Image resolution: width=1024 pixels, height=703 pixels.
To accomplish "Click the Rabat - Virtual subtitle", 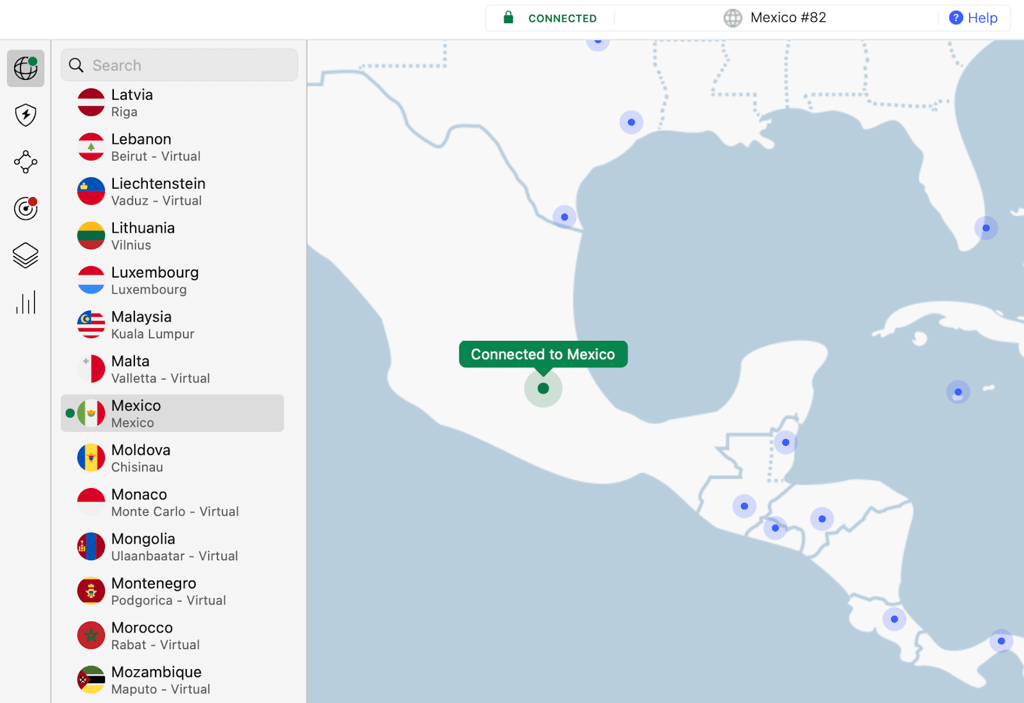I will coord(155,645).
